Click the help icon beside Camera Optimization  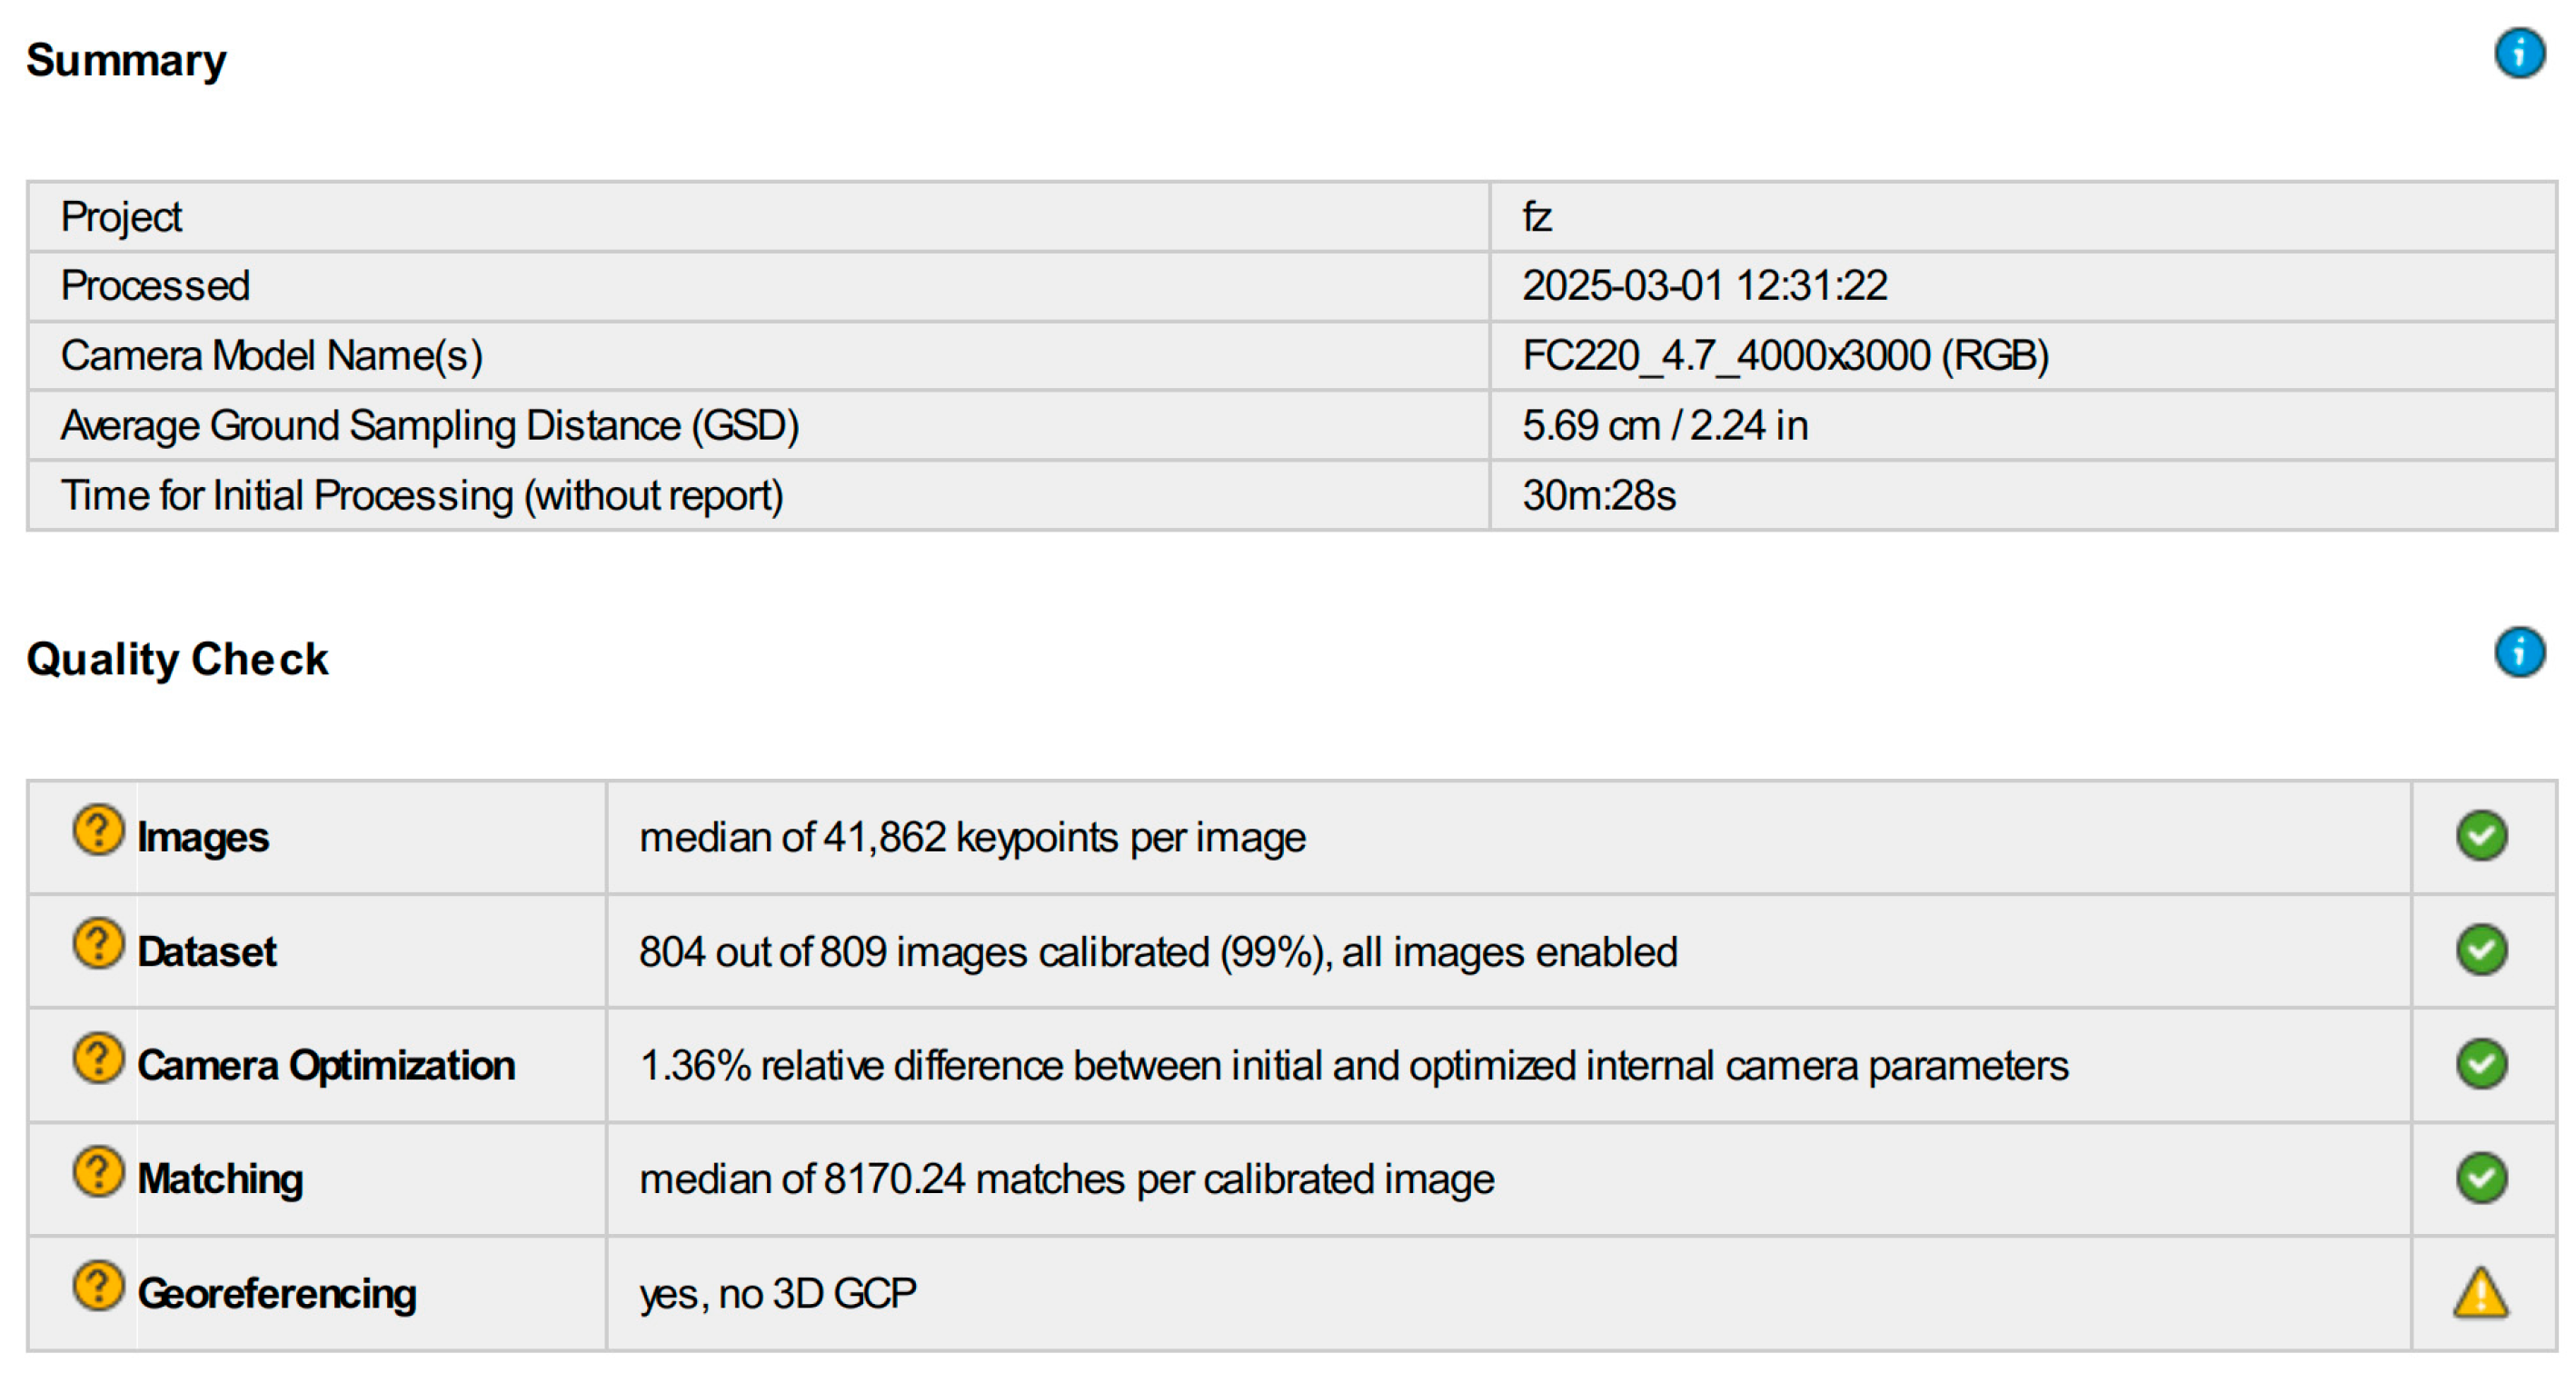click(98, 1058)
